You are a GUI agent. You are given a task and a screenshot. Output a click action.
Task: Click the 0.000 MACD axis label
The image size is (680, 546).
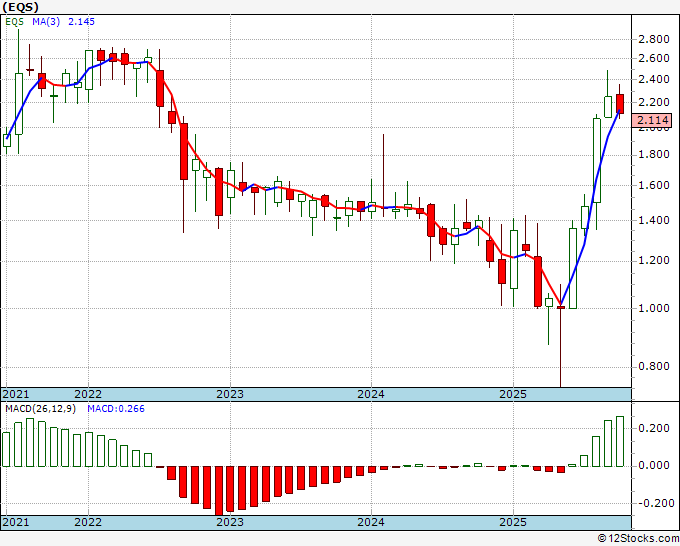tap(654, 466)
